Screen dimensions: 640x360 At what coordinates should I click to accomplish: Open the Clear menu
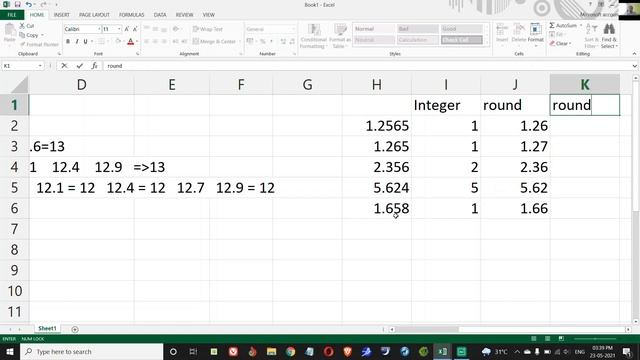(x=560, y=43)
